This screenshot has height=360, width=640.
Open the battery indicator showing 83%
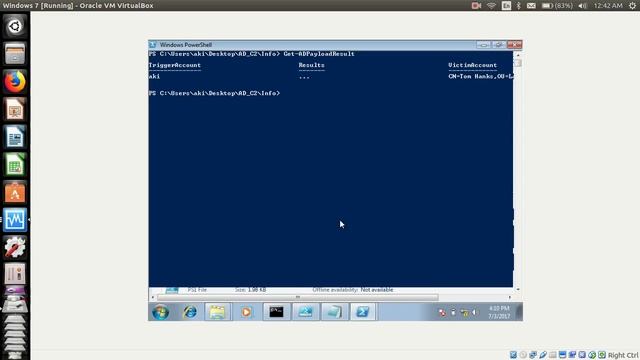(557, 6)
